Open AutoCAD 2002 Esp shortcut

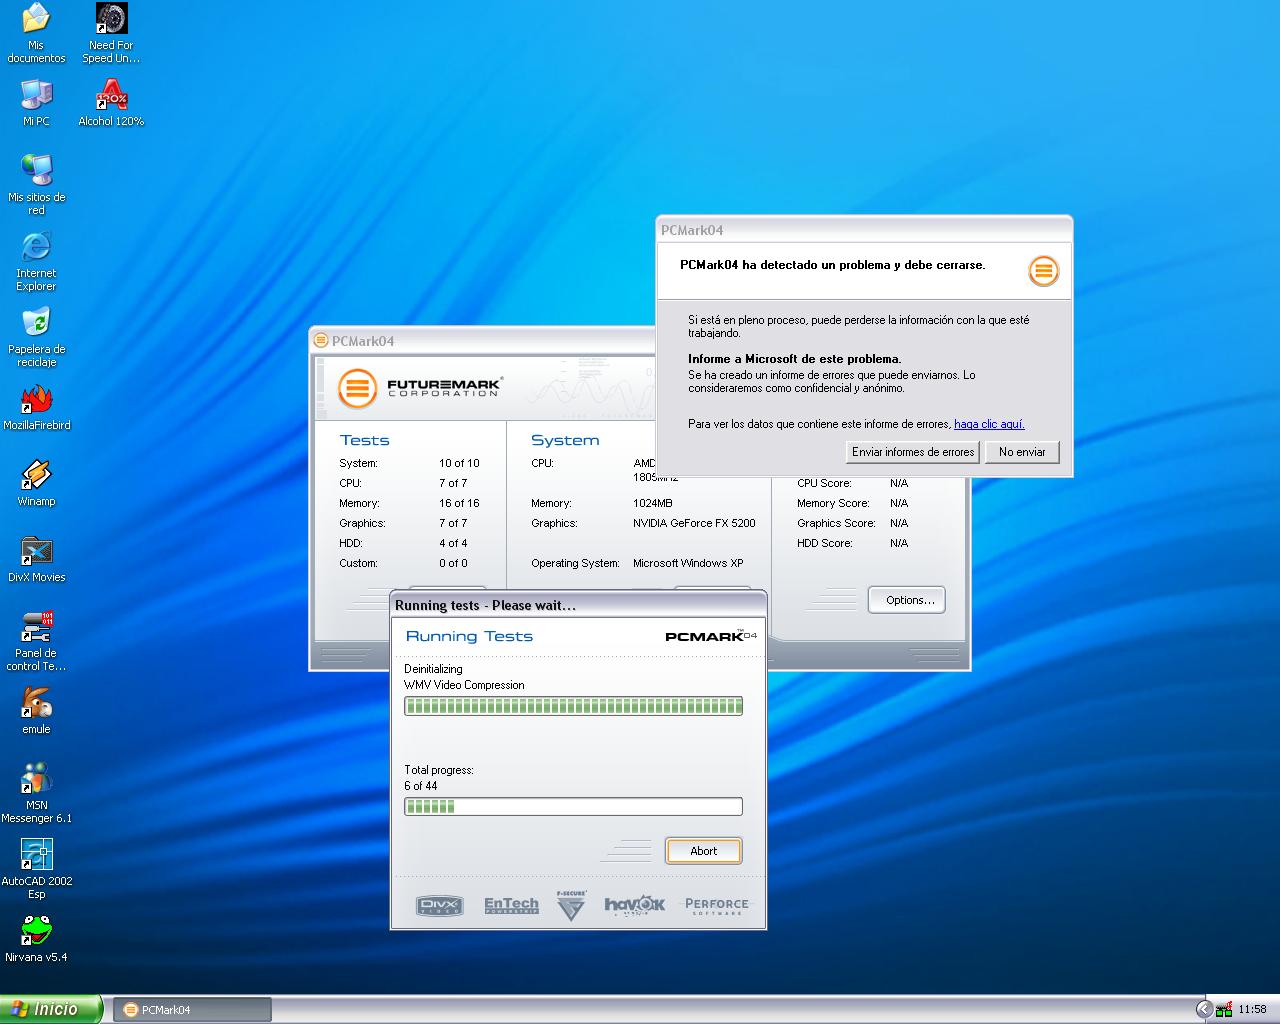(x=36, y=856)
